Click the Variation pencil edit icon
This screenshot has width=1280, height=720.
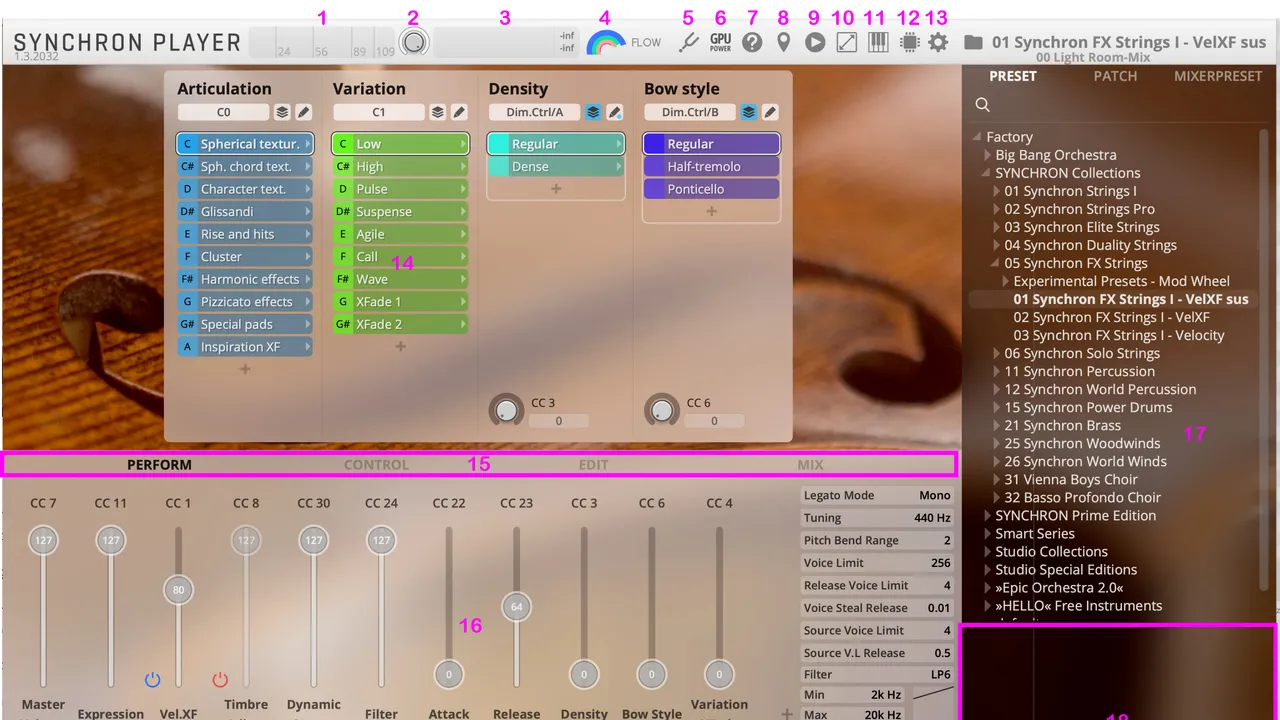(x=460, y=112)
